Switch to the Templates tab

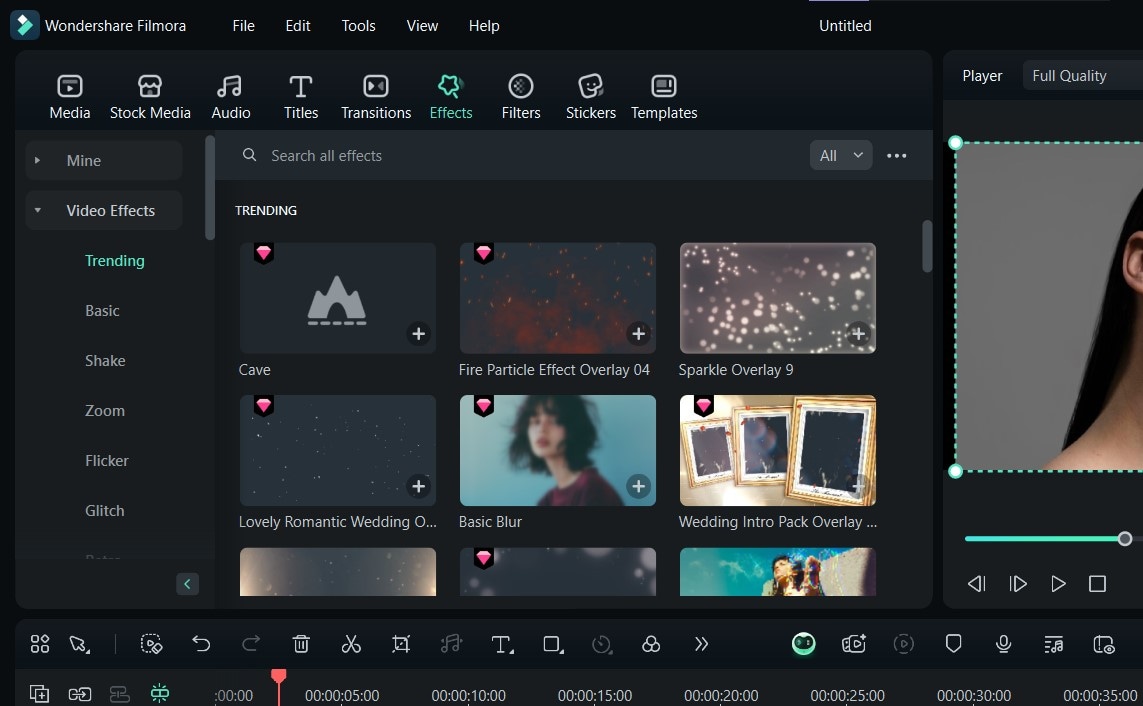pos(664,97)
